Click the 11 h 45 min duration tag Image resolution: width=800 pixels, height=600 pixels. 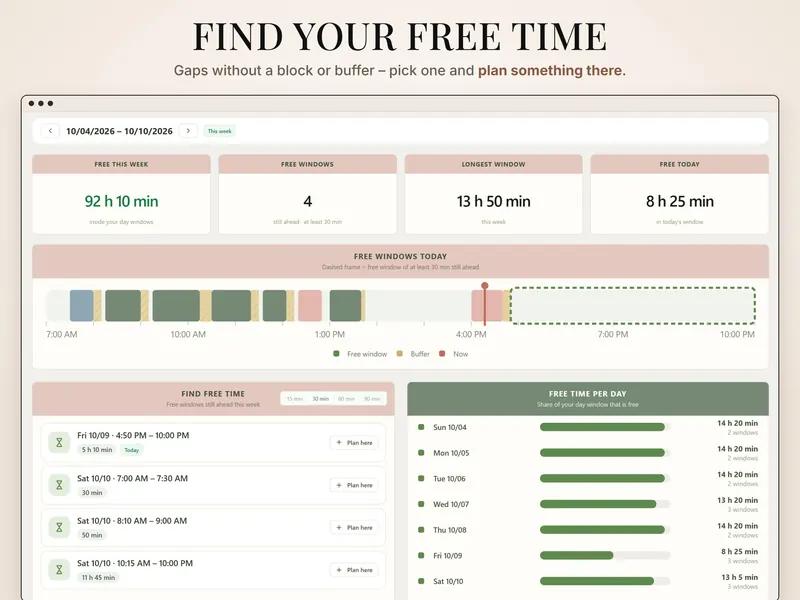(98, 578)
